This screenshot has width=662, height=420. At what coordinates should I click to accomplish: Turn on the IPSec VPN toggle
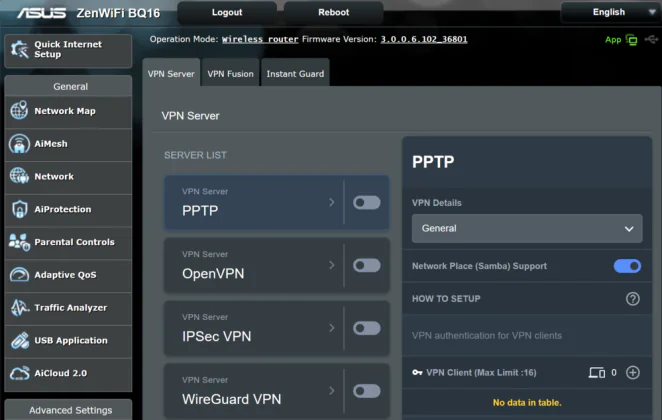[366, 328]
